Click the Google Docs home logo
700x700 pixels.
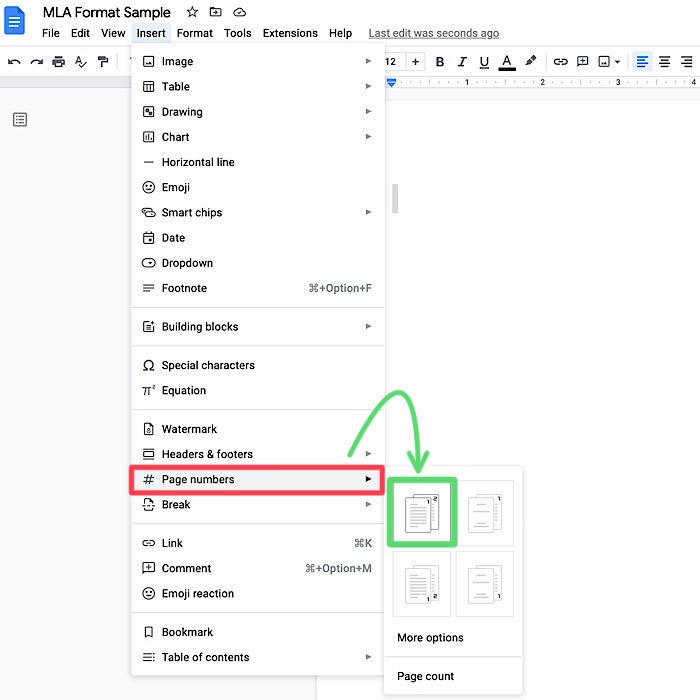16,20
